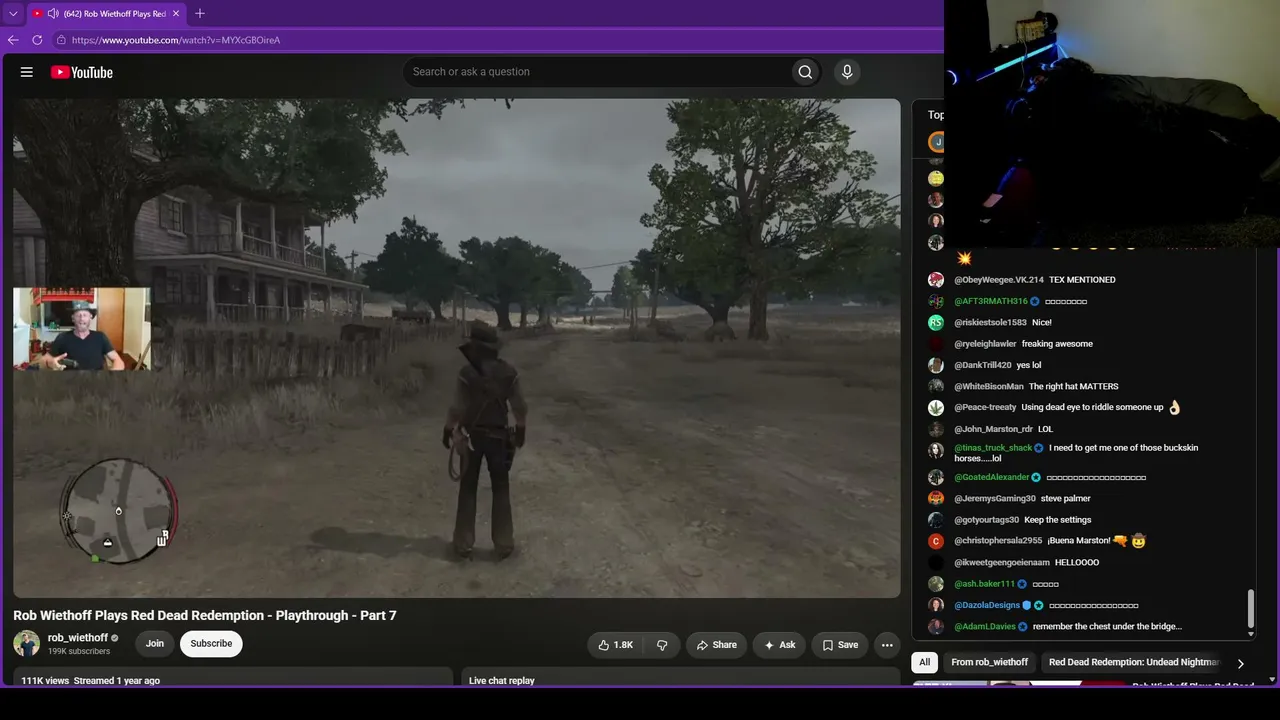This screenshot has height=720, width=1280.
Task: View site information icon in address bar
Action: tap(61, 40)
